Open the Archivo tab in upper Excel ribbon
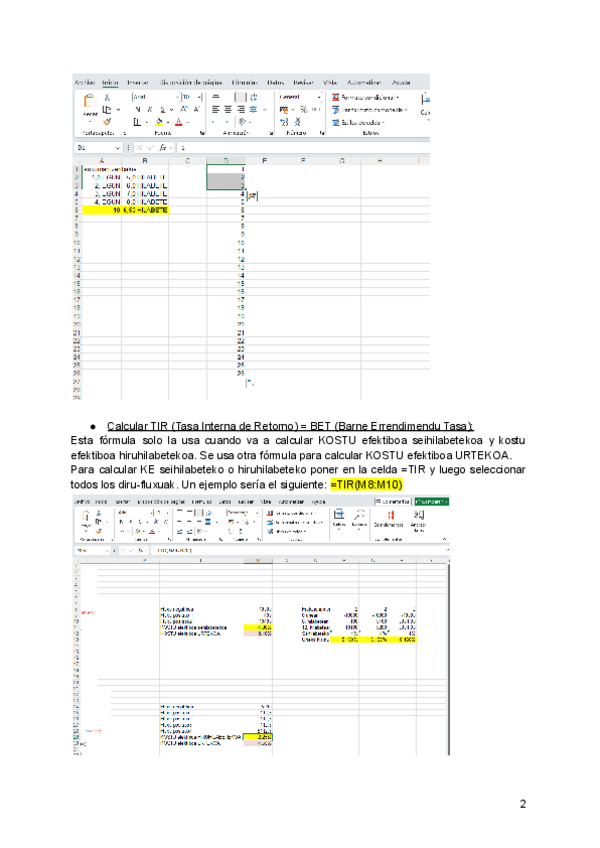This screenshot has height=848, width=600. 84,82
